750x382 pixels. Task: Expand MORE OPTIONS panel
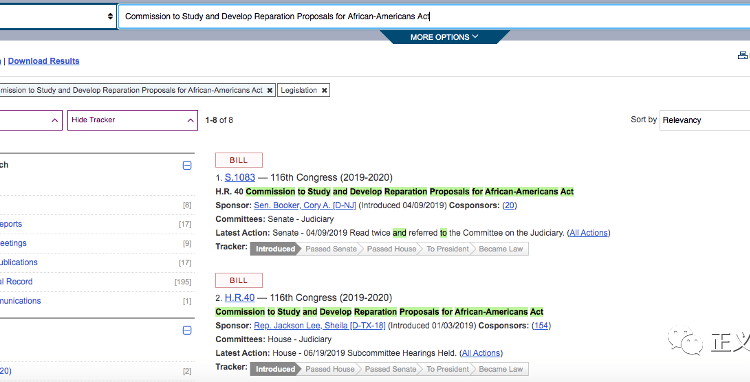click(x=444, y=37)
